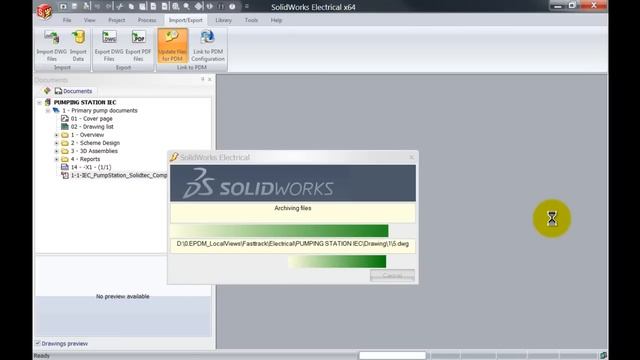Viewport: 640px width, 360px height.
Task: Expand the 2 - Scheme Design folder
Action: tap(56, 143)
